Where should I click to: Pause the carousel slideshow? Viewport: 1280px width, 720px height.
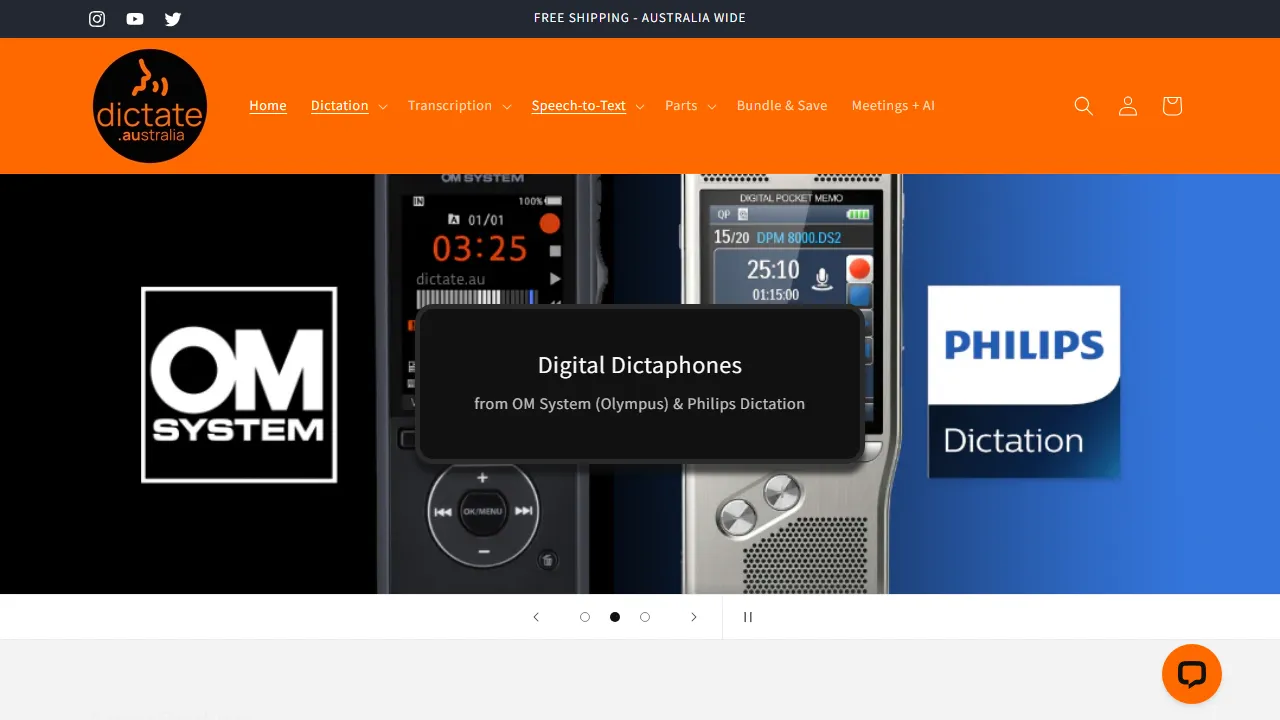click(x=747, y=617)
